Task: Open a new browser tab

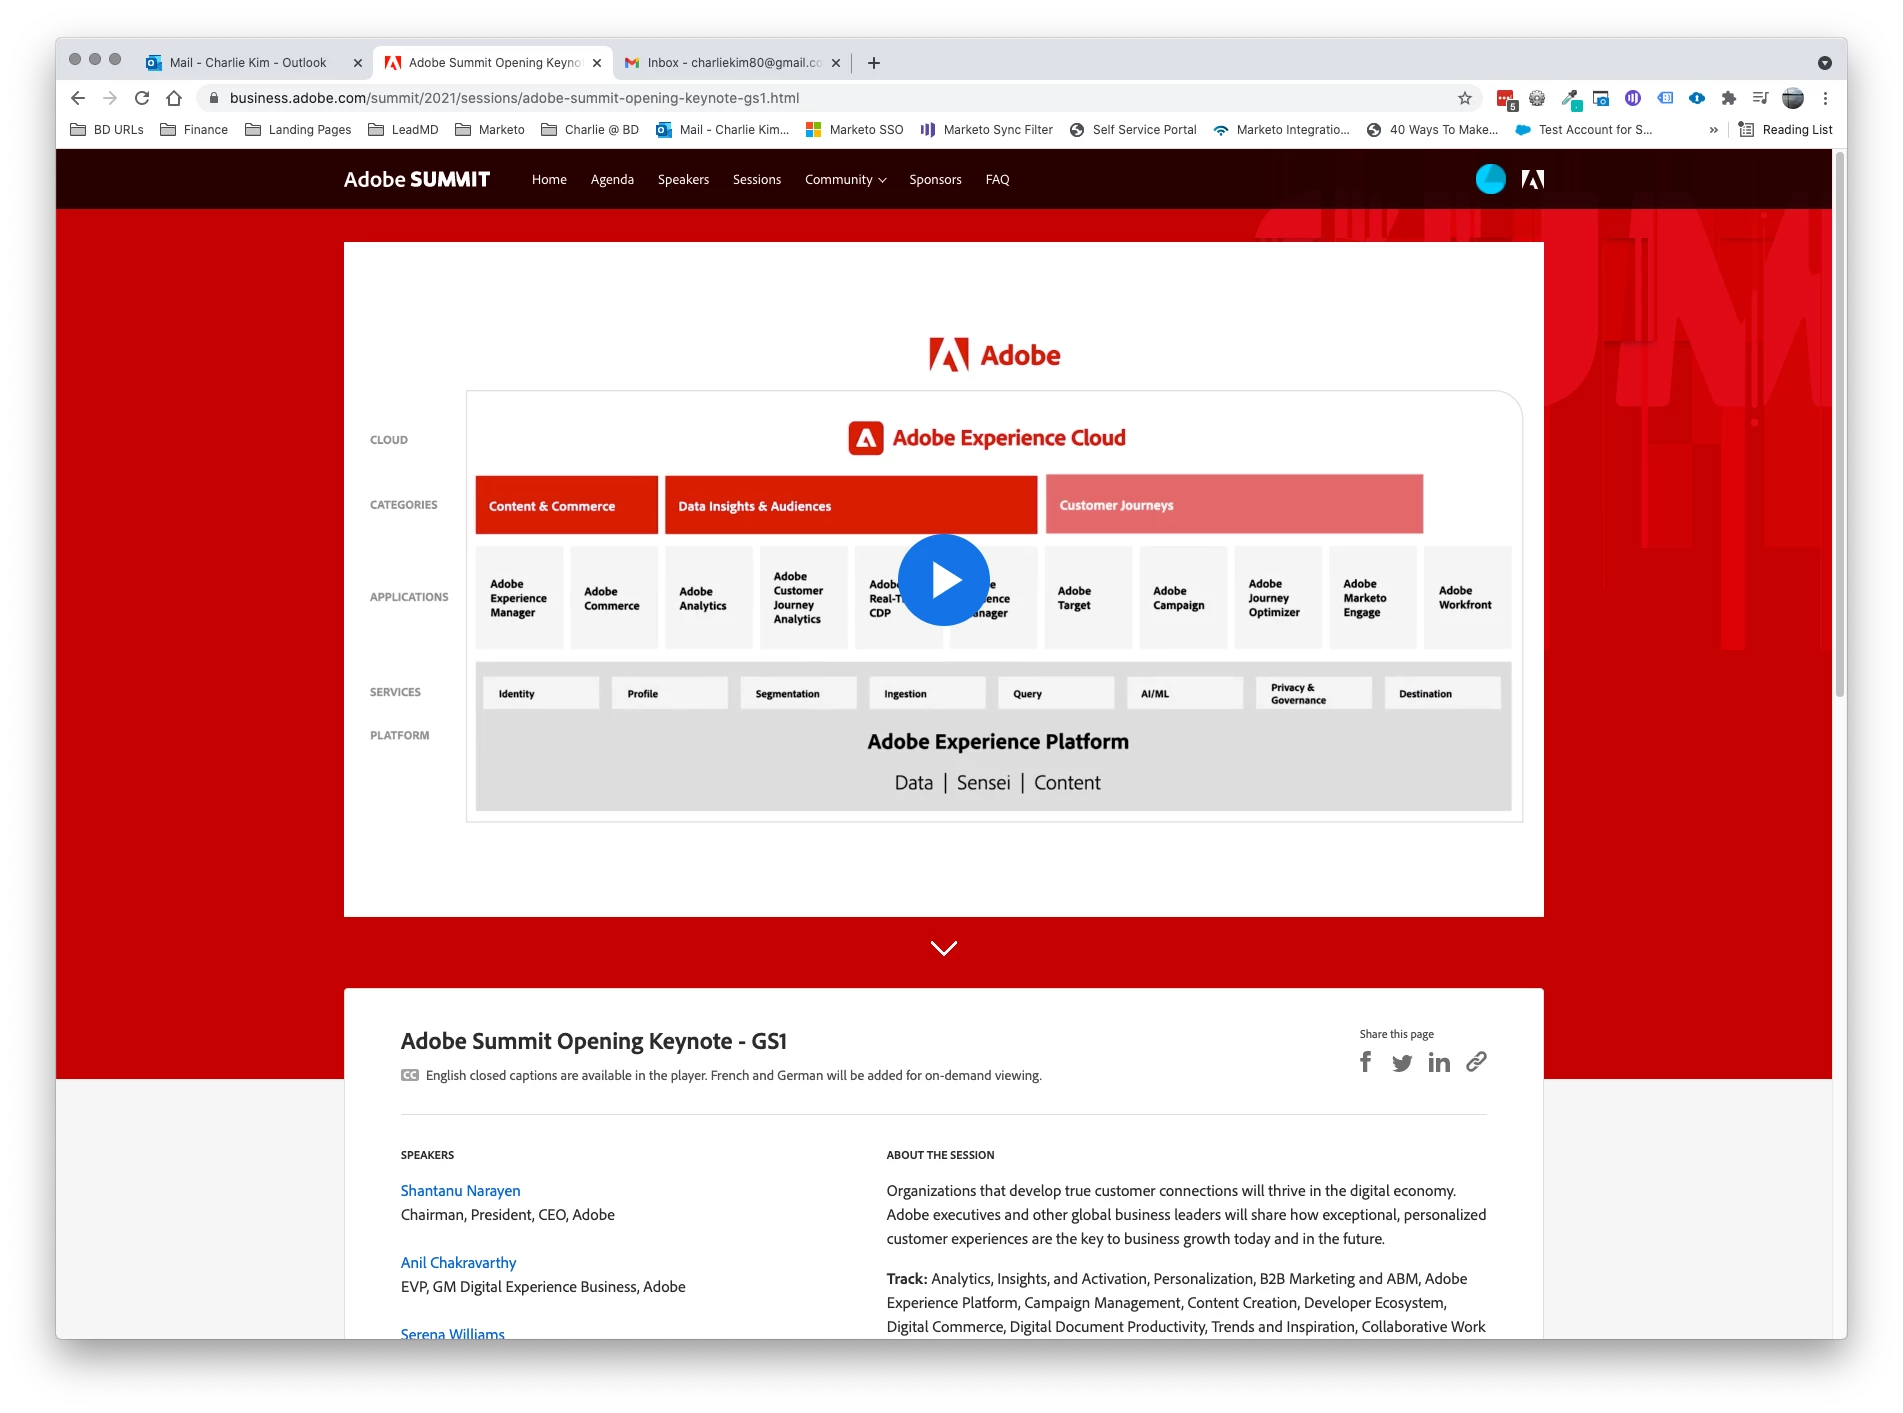Action: coord(874,63)
